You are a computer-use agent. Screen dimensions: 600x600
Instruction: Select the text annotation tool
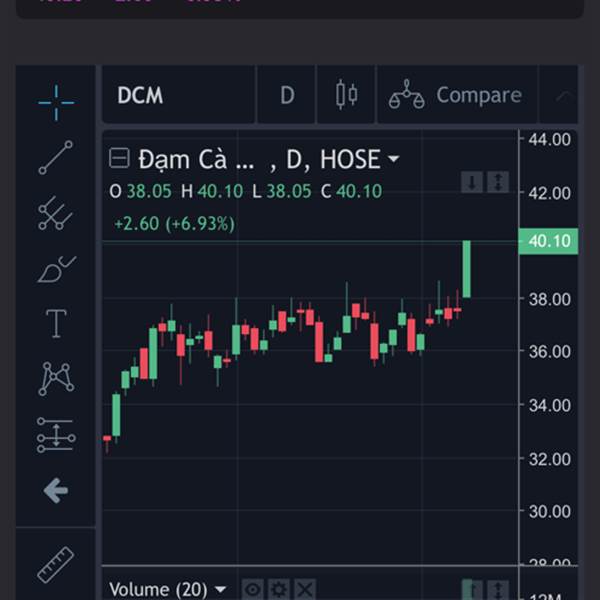pos(56,324)
